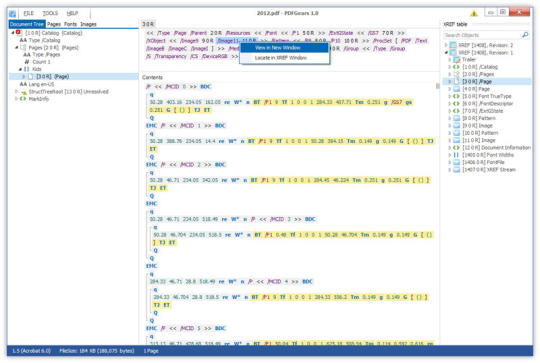Viewport: 540px width, 363px height.
Task: Click the green icon of [1 0 R] /Catalog
Action: (457, 67)
